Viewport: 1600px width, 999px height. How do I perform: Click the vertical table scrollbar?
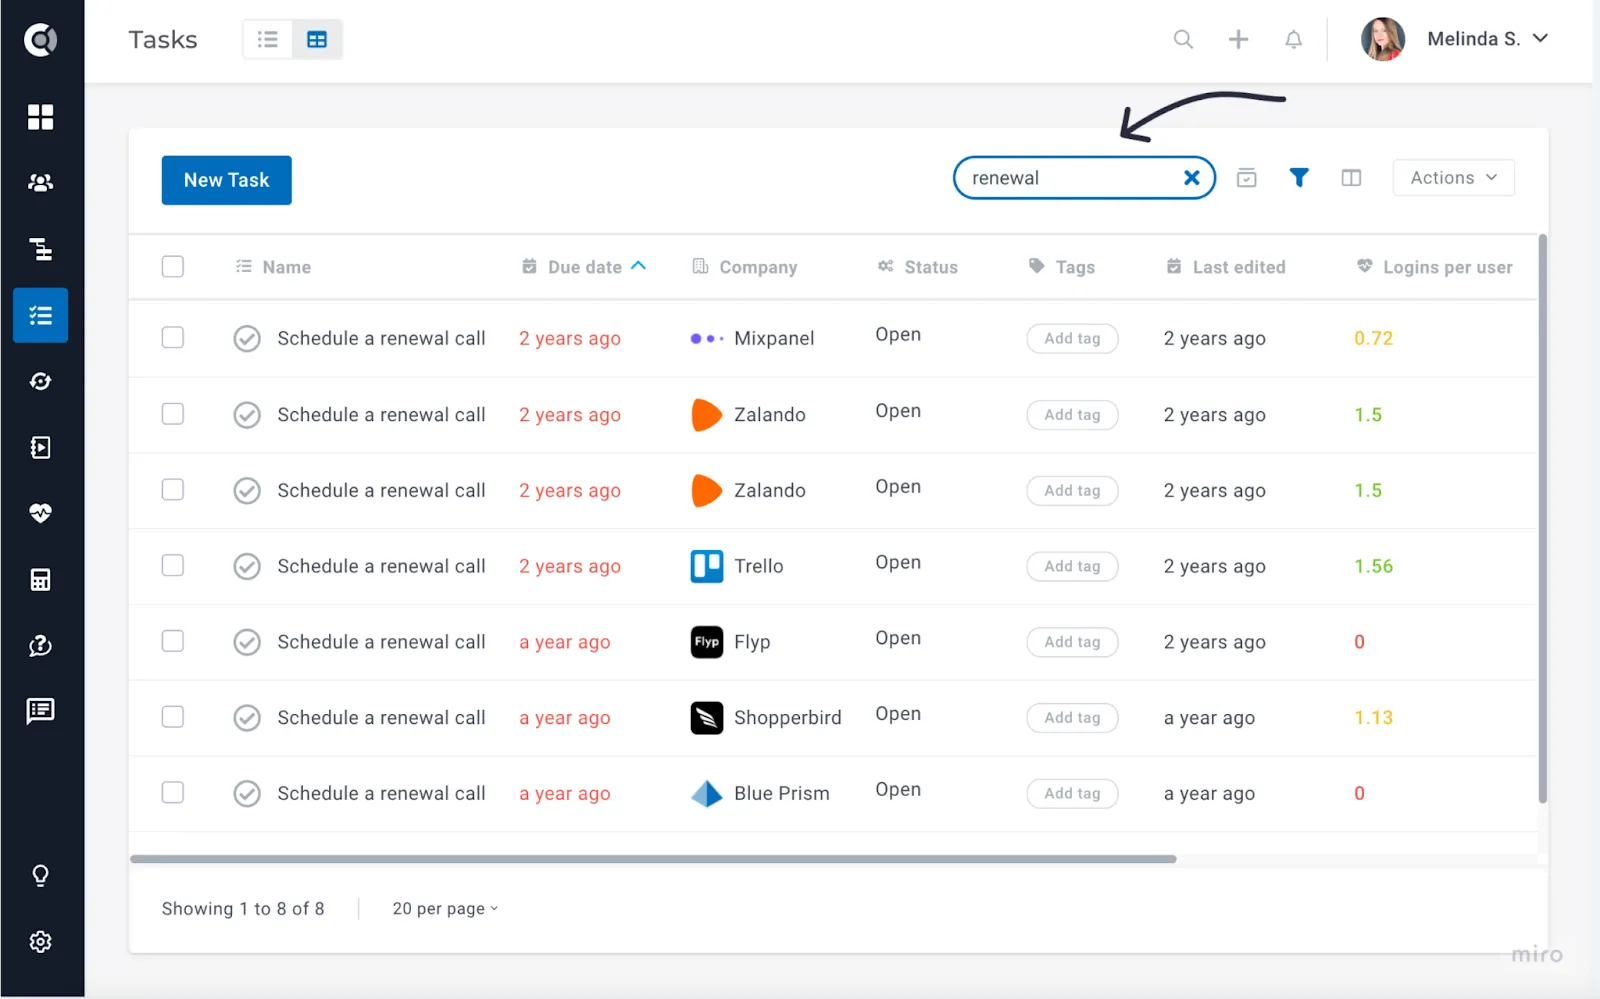(x=1543, y=518)
